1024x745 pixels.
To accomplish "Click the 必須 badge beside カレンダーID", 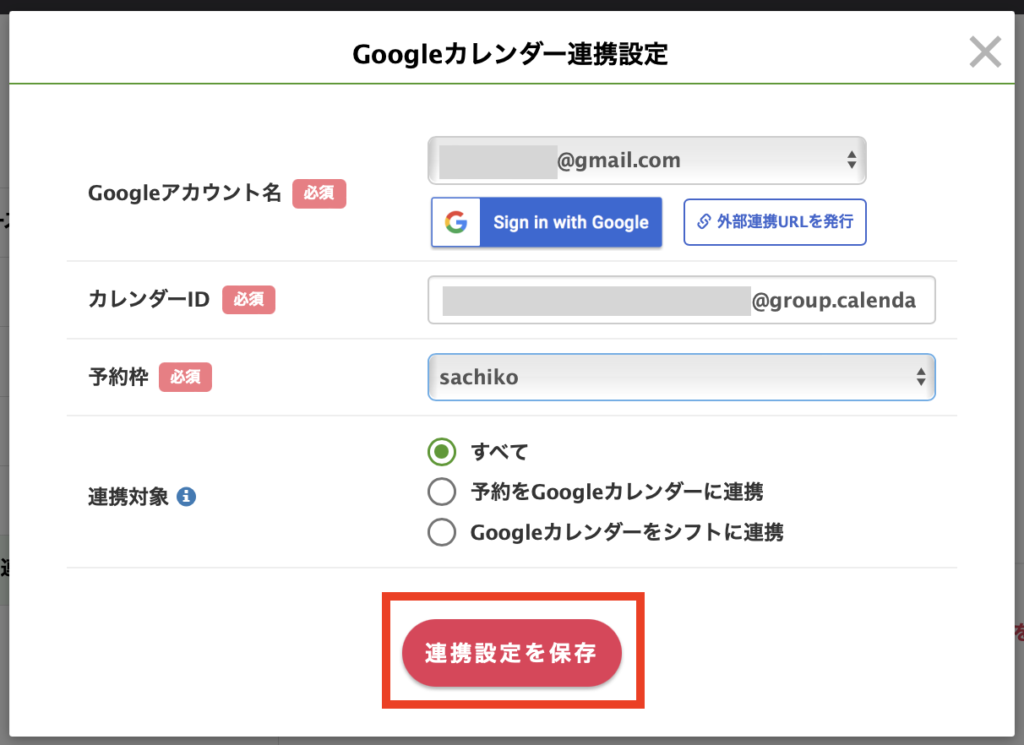I will pyautogui.click(x=248, y=300).
